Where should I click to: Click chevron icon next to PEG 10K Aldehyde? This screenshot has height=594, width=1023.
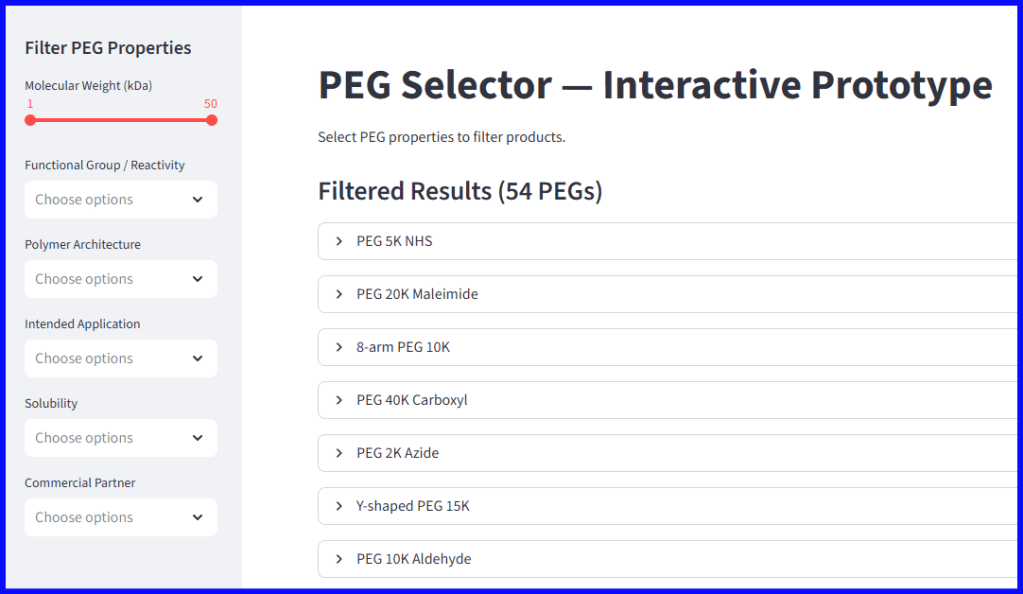338,558
